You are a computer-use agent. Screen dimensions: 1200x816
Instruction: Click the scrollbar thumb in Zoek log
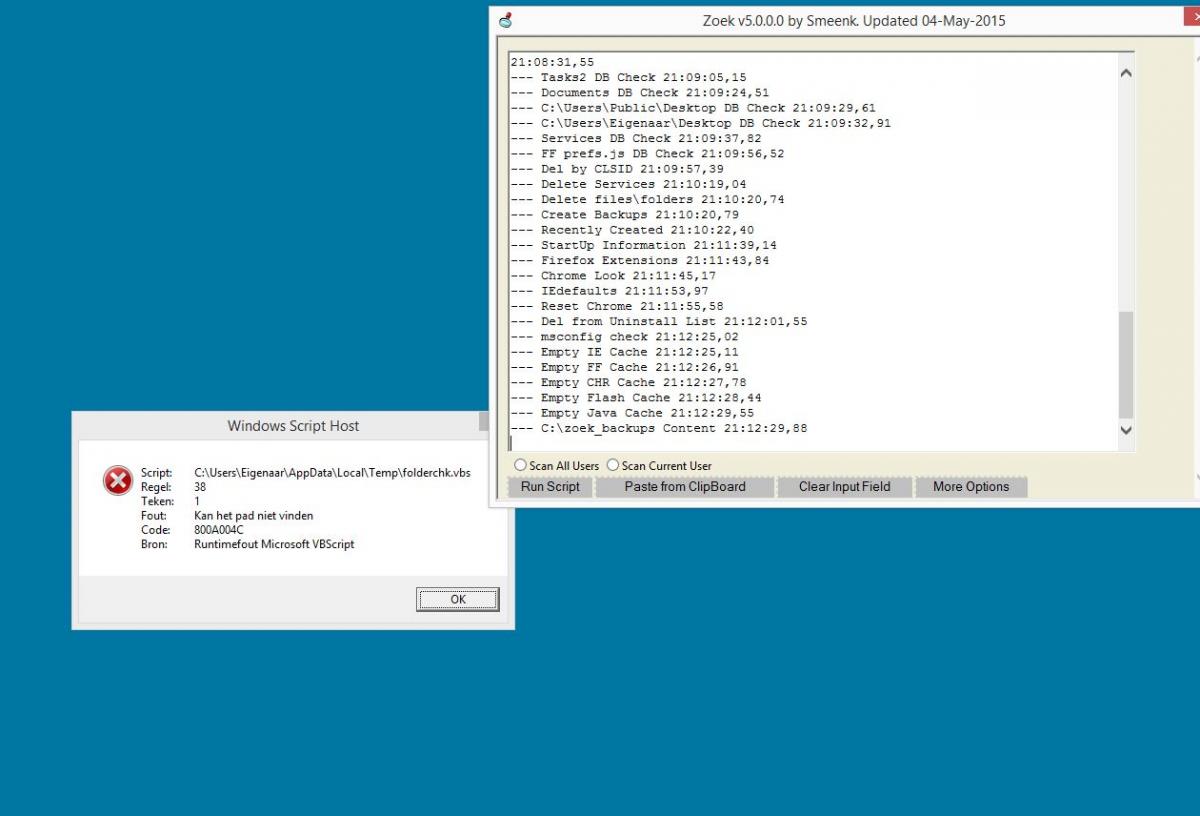tap(1126, 365)
